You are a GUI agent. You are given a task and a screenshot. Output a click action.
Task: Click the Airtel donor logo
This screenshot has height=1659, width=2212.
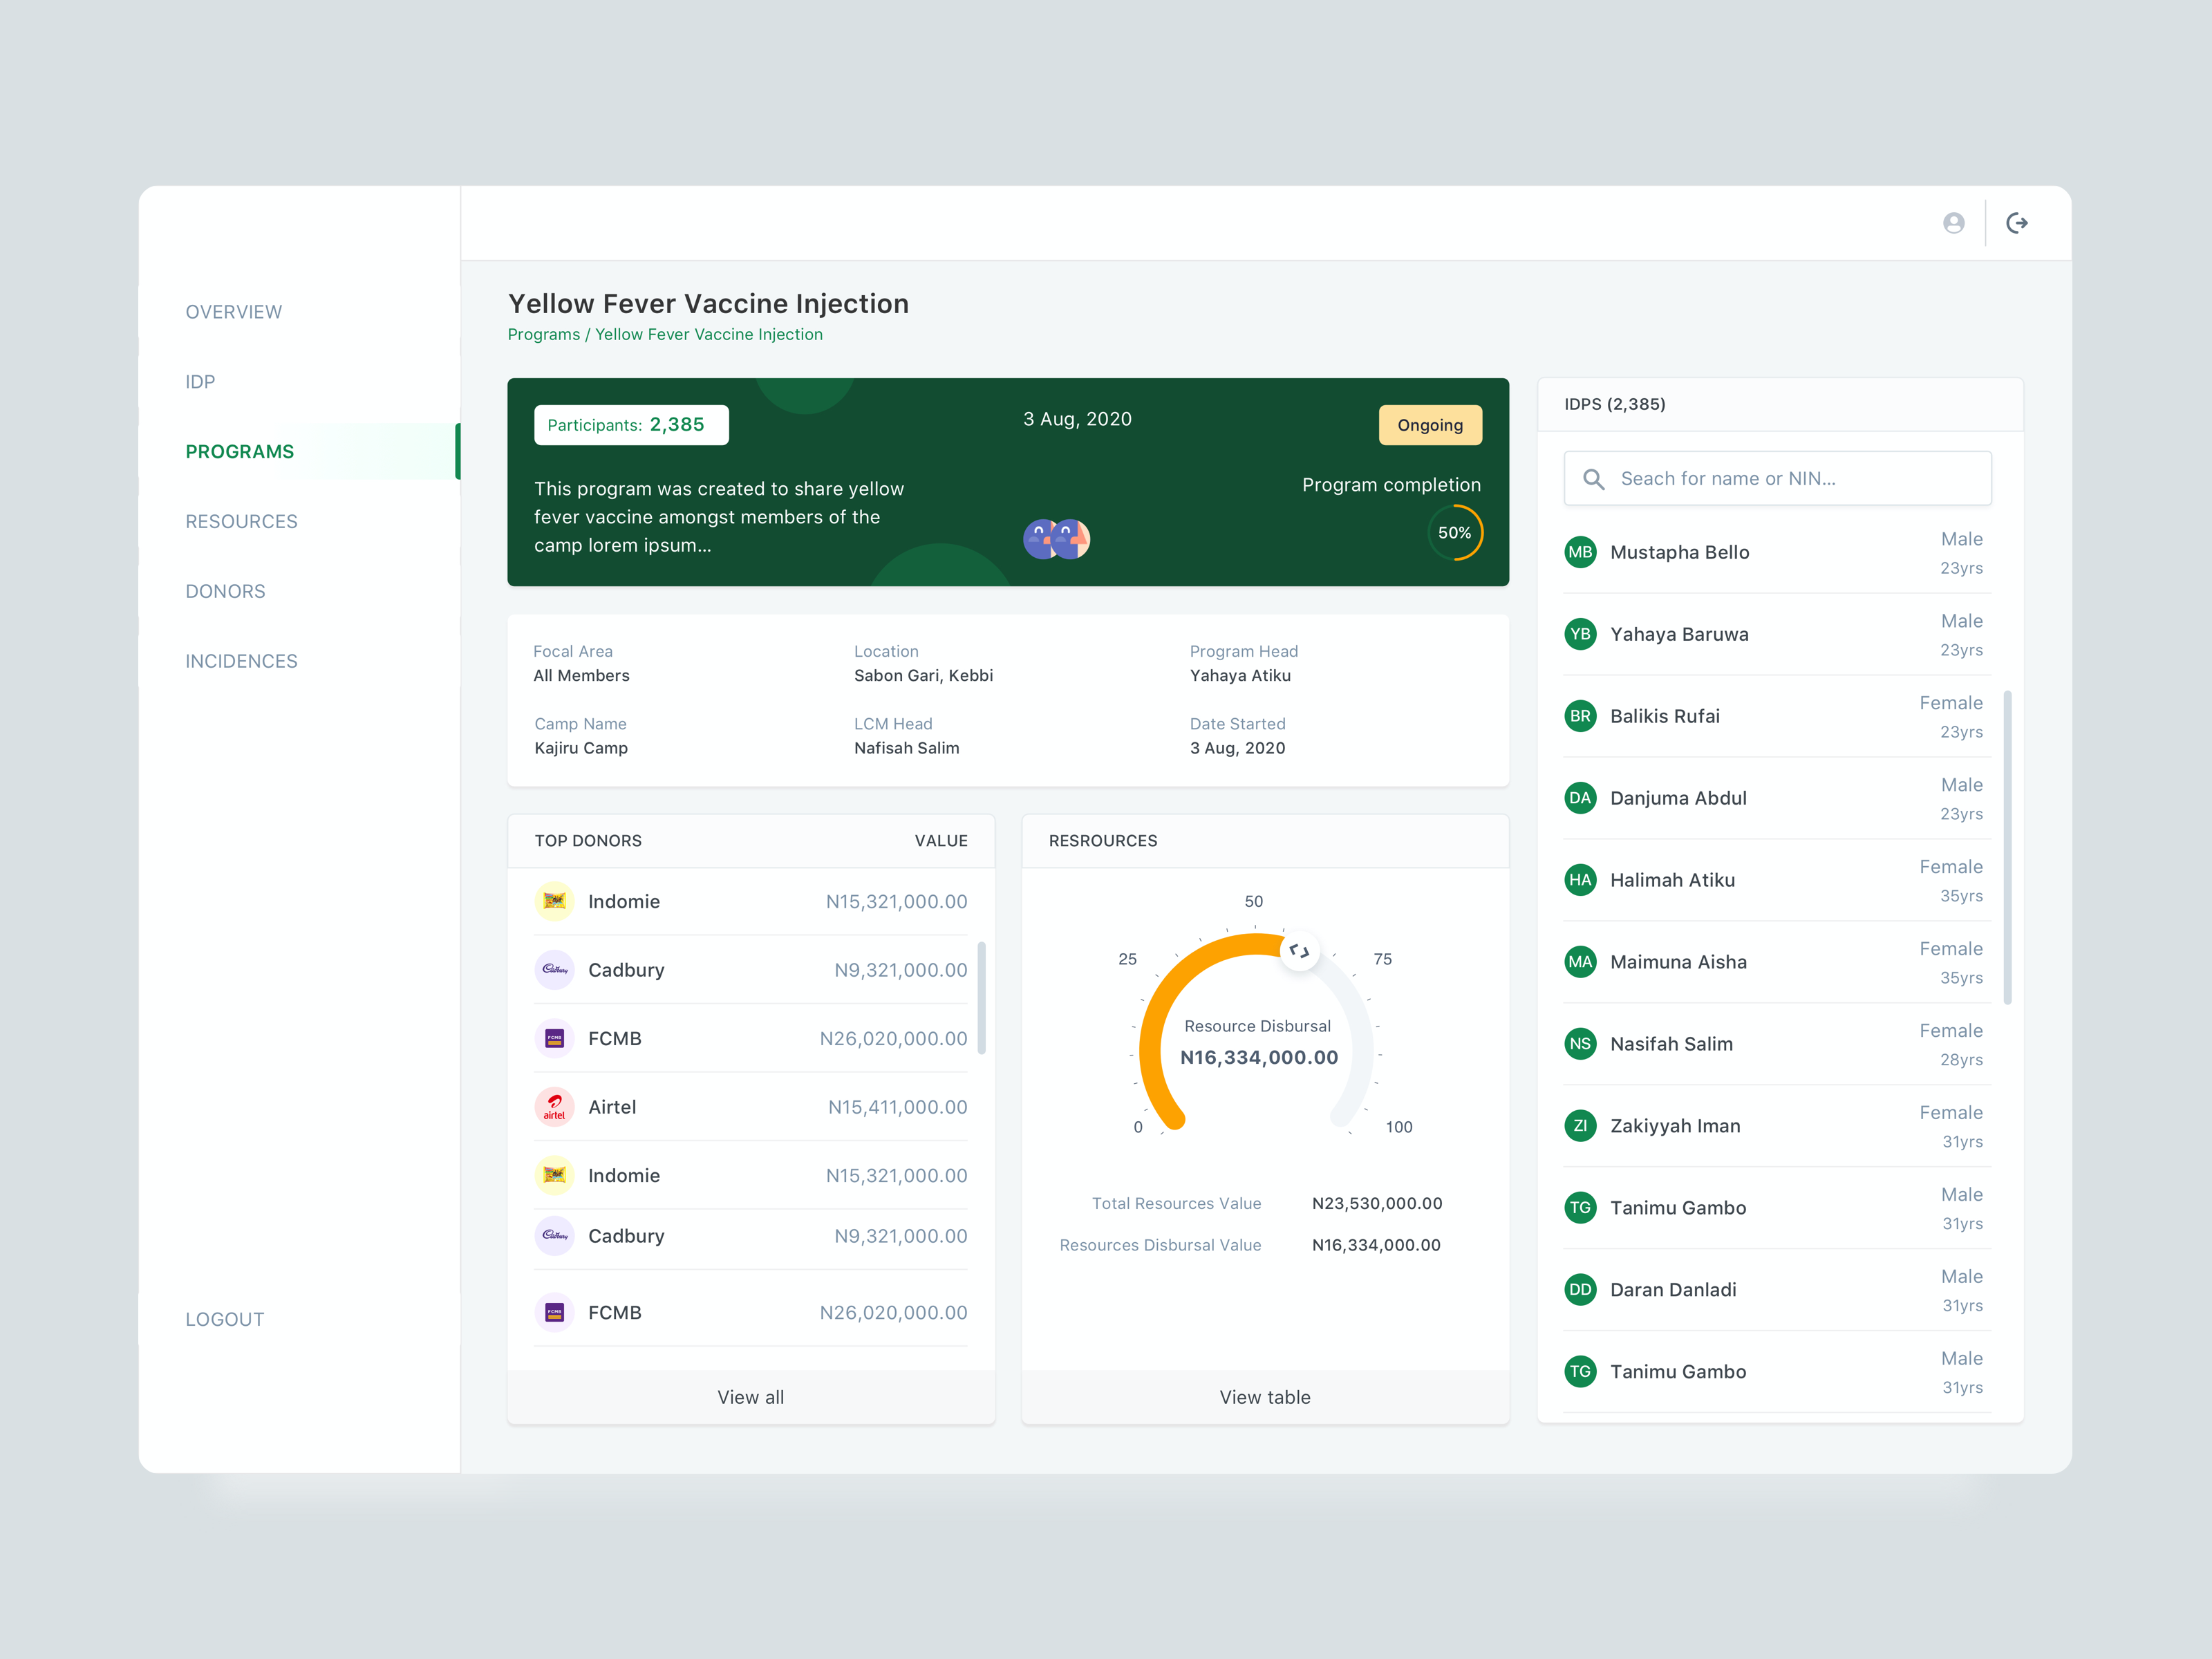pos(554,1107)
